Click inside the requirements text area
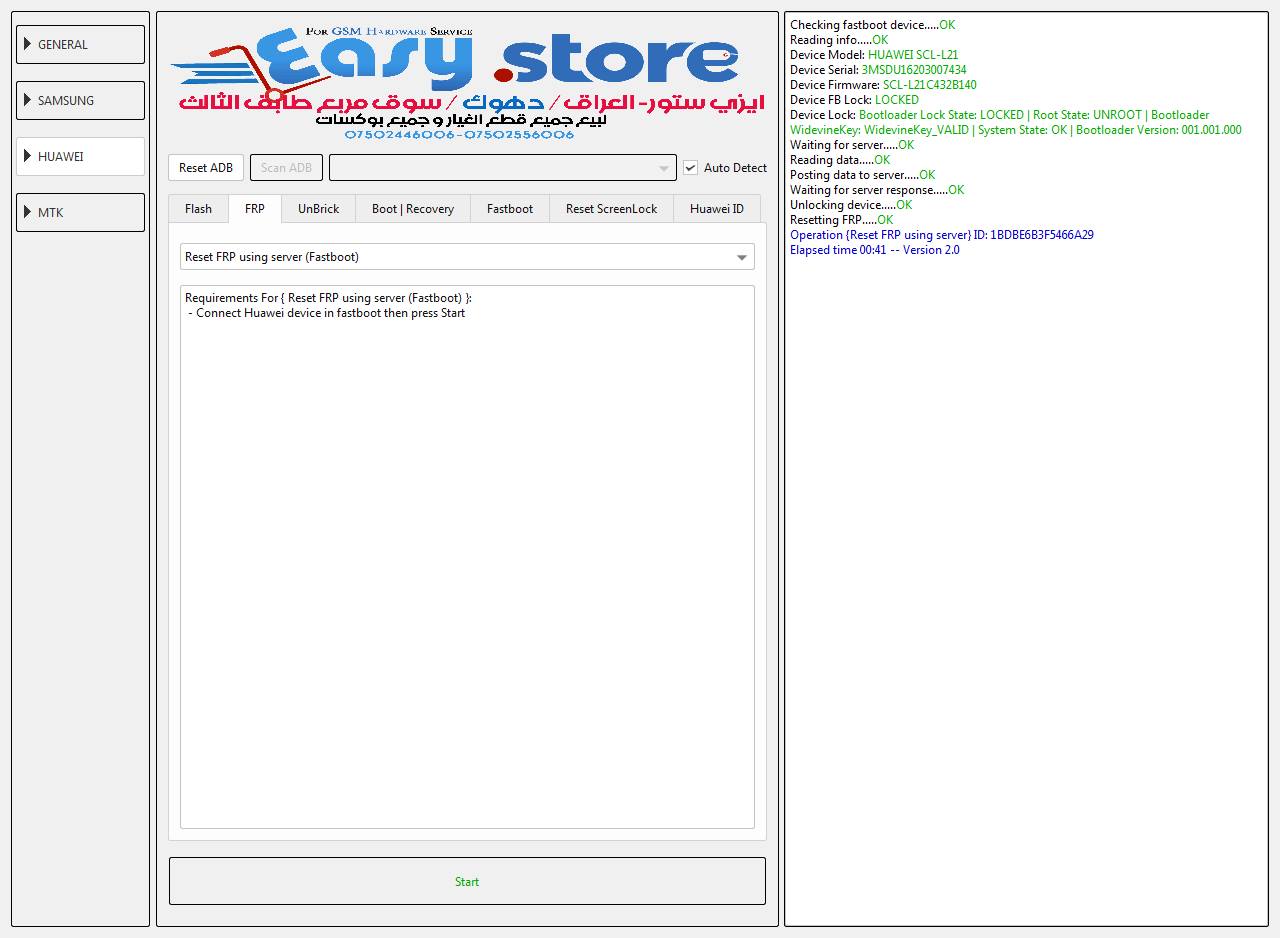The width and height of the screenshot is (1280, 938). pos(467,557)
